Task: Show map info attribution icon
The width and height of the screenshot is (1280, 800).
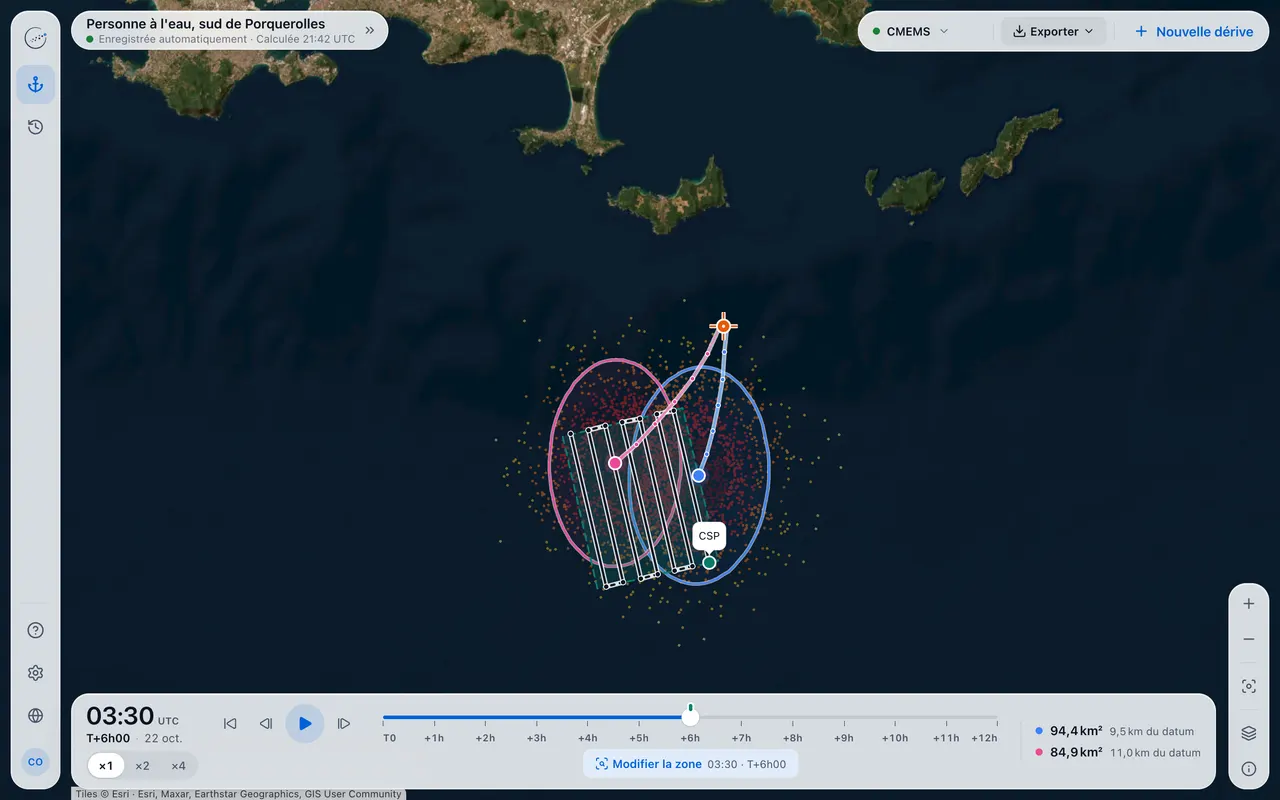Action: pos(1249,769)
